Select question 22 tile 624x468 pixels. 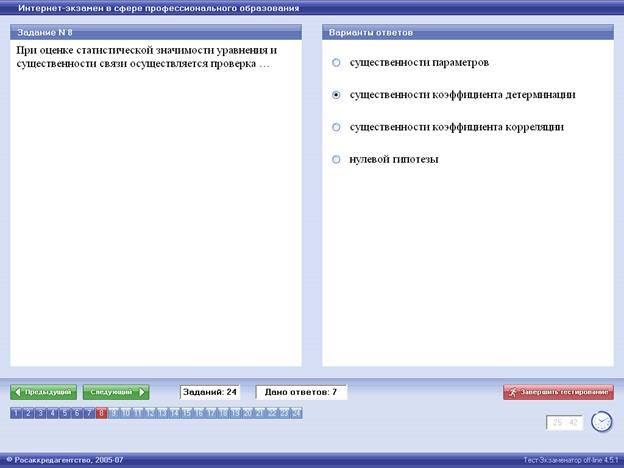272,413
